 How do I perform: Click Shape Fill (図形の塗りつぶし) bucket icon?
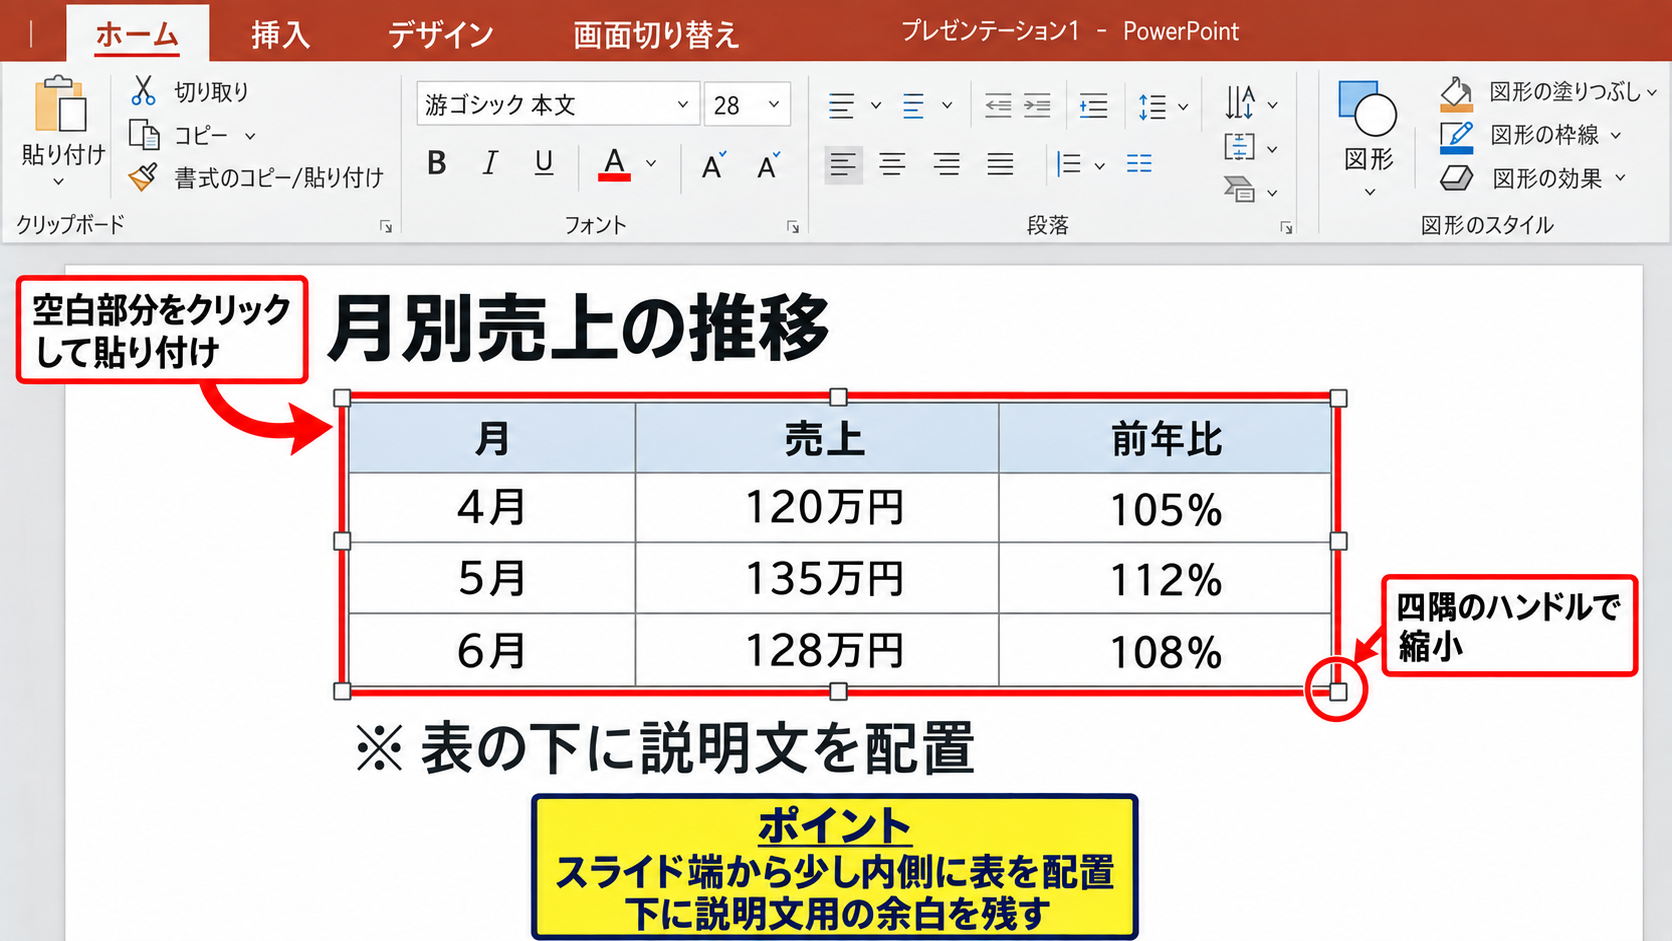click(1456, 93)
